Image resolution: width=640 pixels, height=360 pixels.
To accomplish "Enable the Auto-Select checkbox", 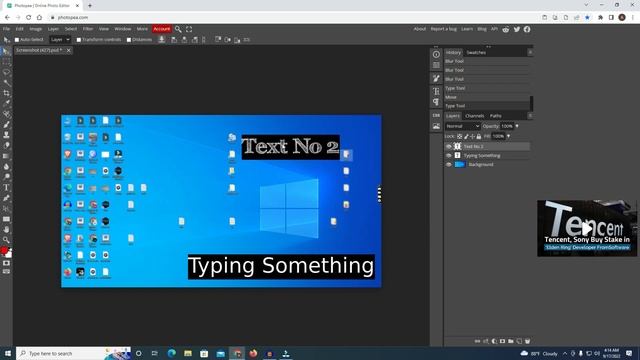I will (x=17, y=40).
